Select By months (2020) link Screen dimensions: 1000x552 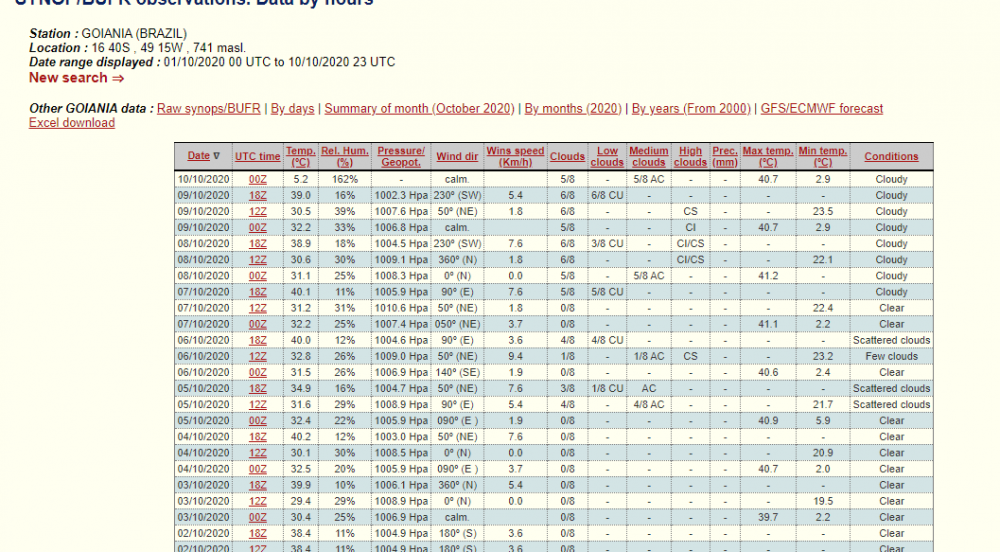(573, 108)
